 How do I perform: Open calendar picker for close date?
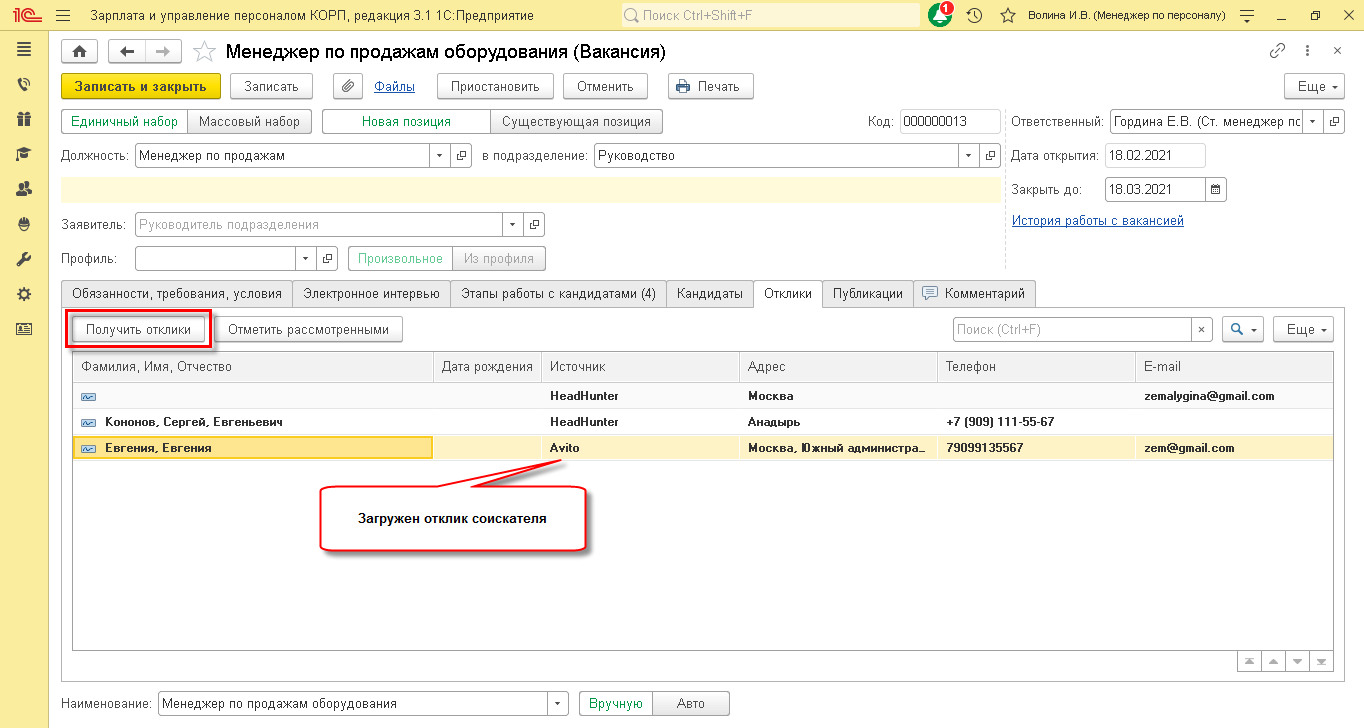click(x=1216, y=189)
